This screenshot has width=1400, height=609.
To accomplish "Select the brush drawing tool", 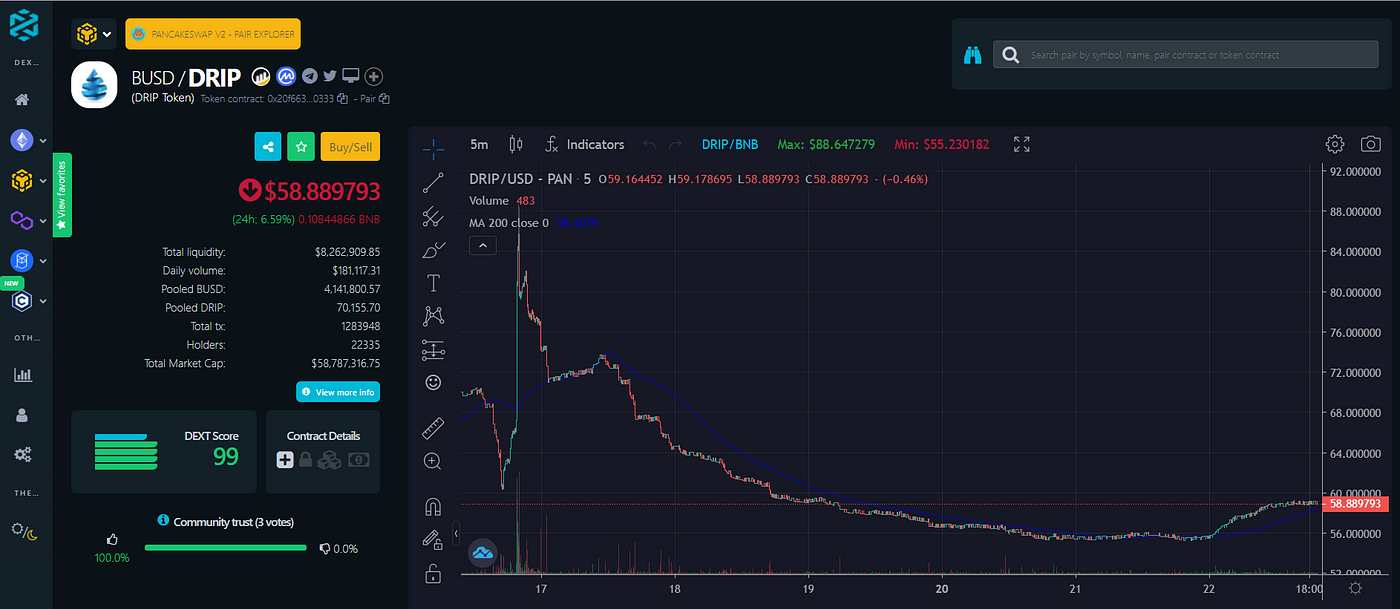I will coord(433,249).
